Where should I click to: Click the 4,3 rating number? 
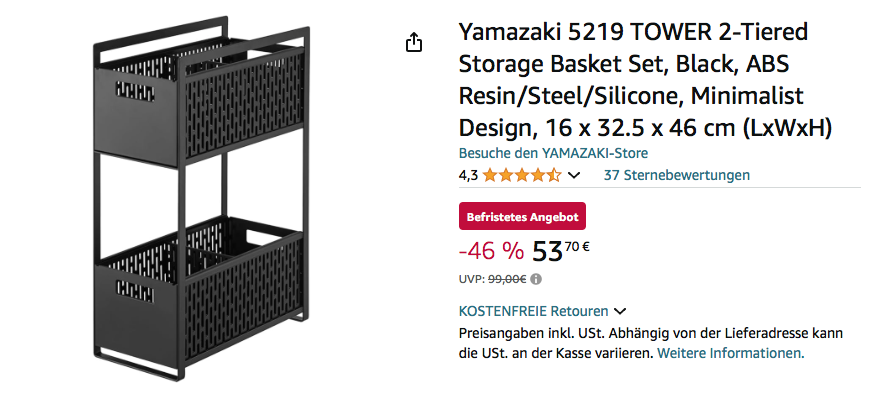[x=468, y=175]
